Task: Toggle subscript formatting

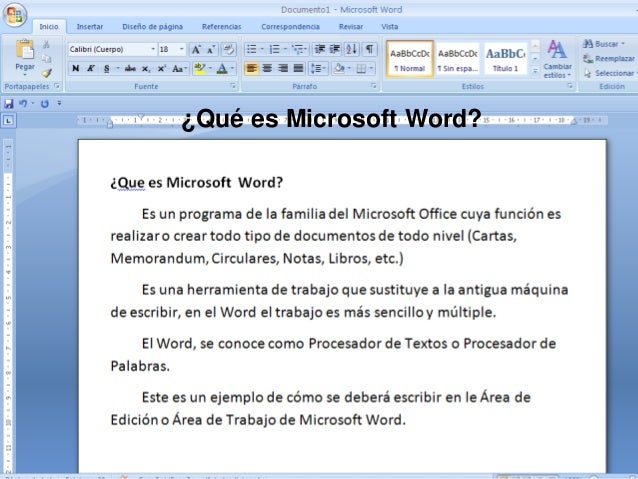Action: coord(146,68)
